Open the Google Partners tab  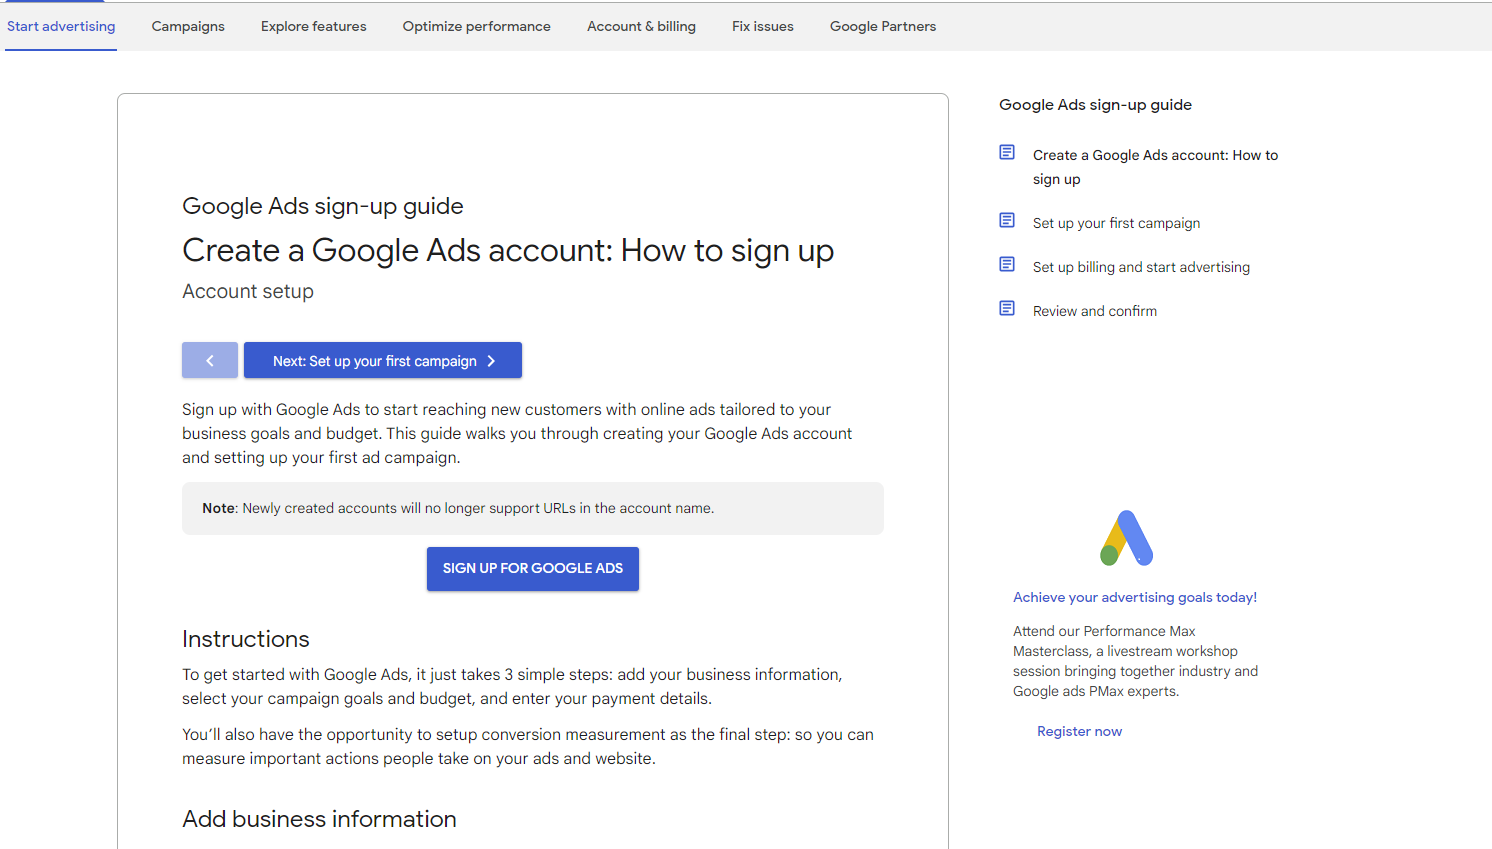pos(883,26)
